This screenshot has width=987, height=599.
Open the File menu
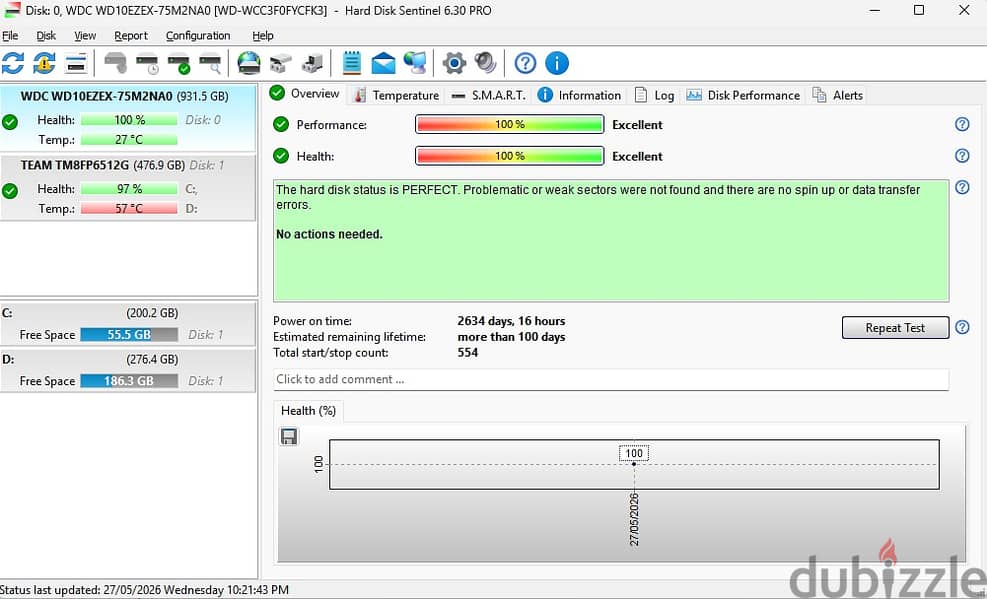pyautogui.click(x=10, y=36)
